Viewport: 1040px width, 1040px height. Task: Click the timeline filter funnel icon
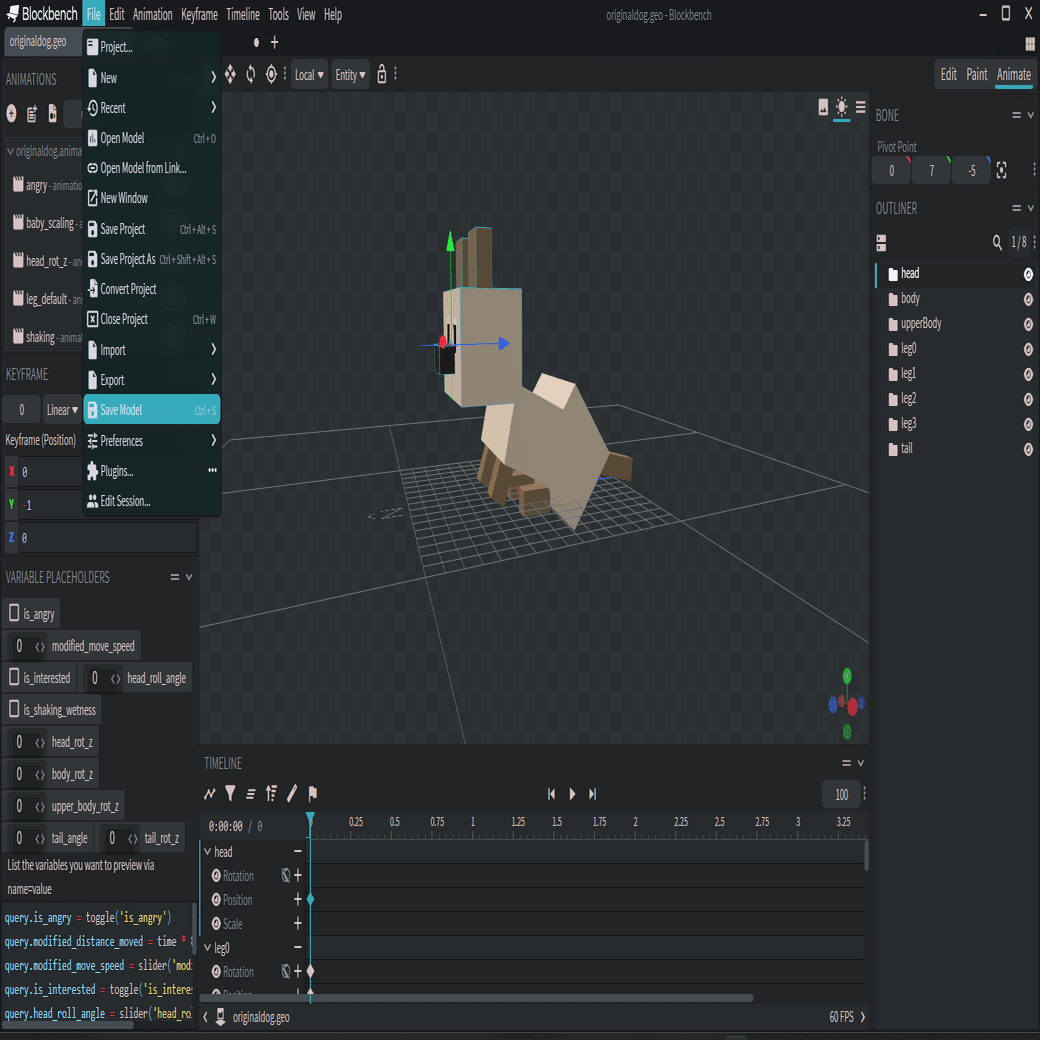(230, 793)
